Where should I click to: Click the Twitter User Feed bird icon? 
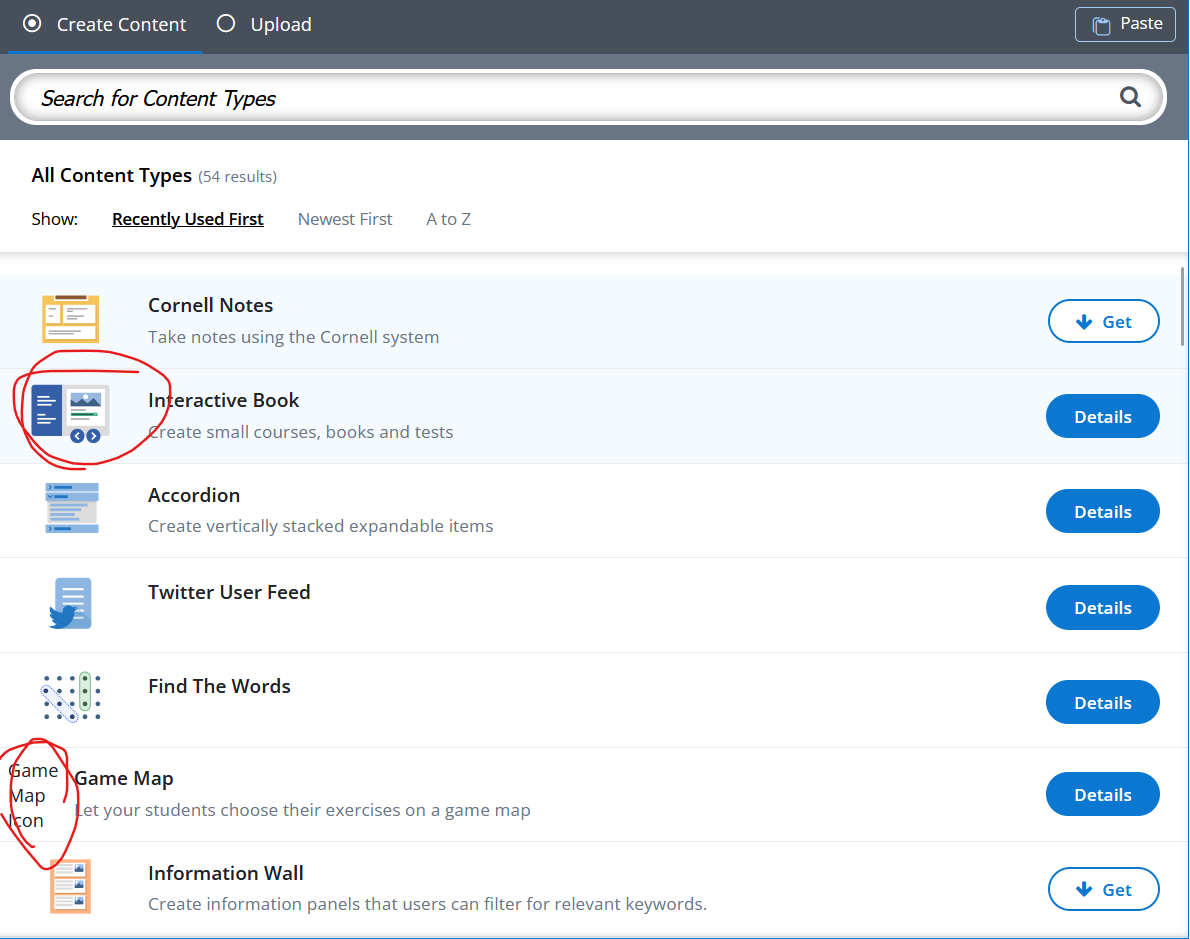(71, 603)
